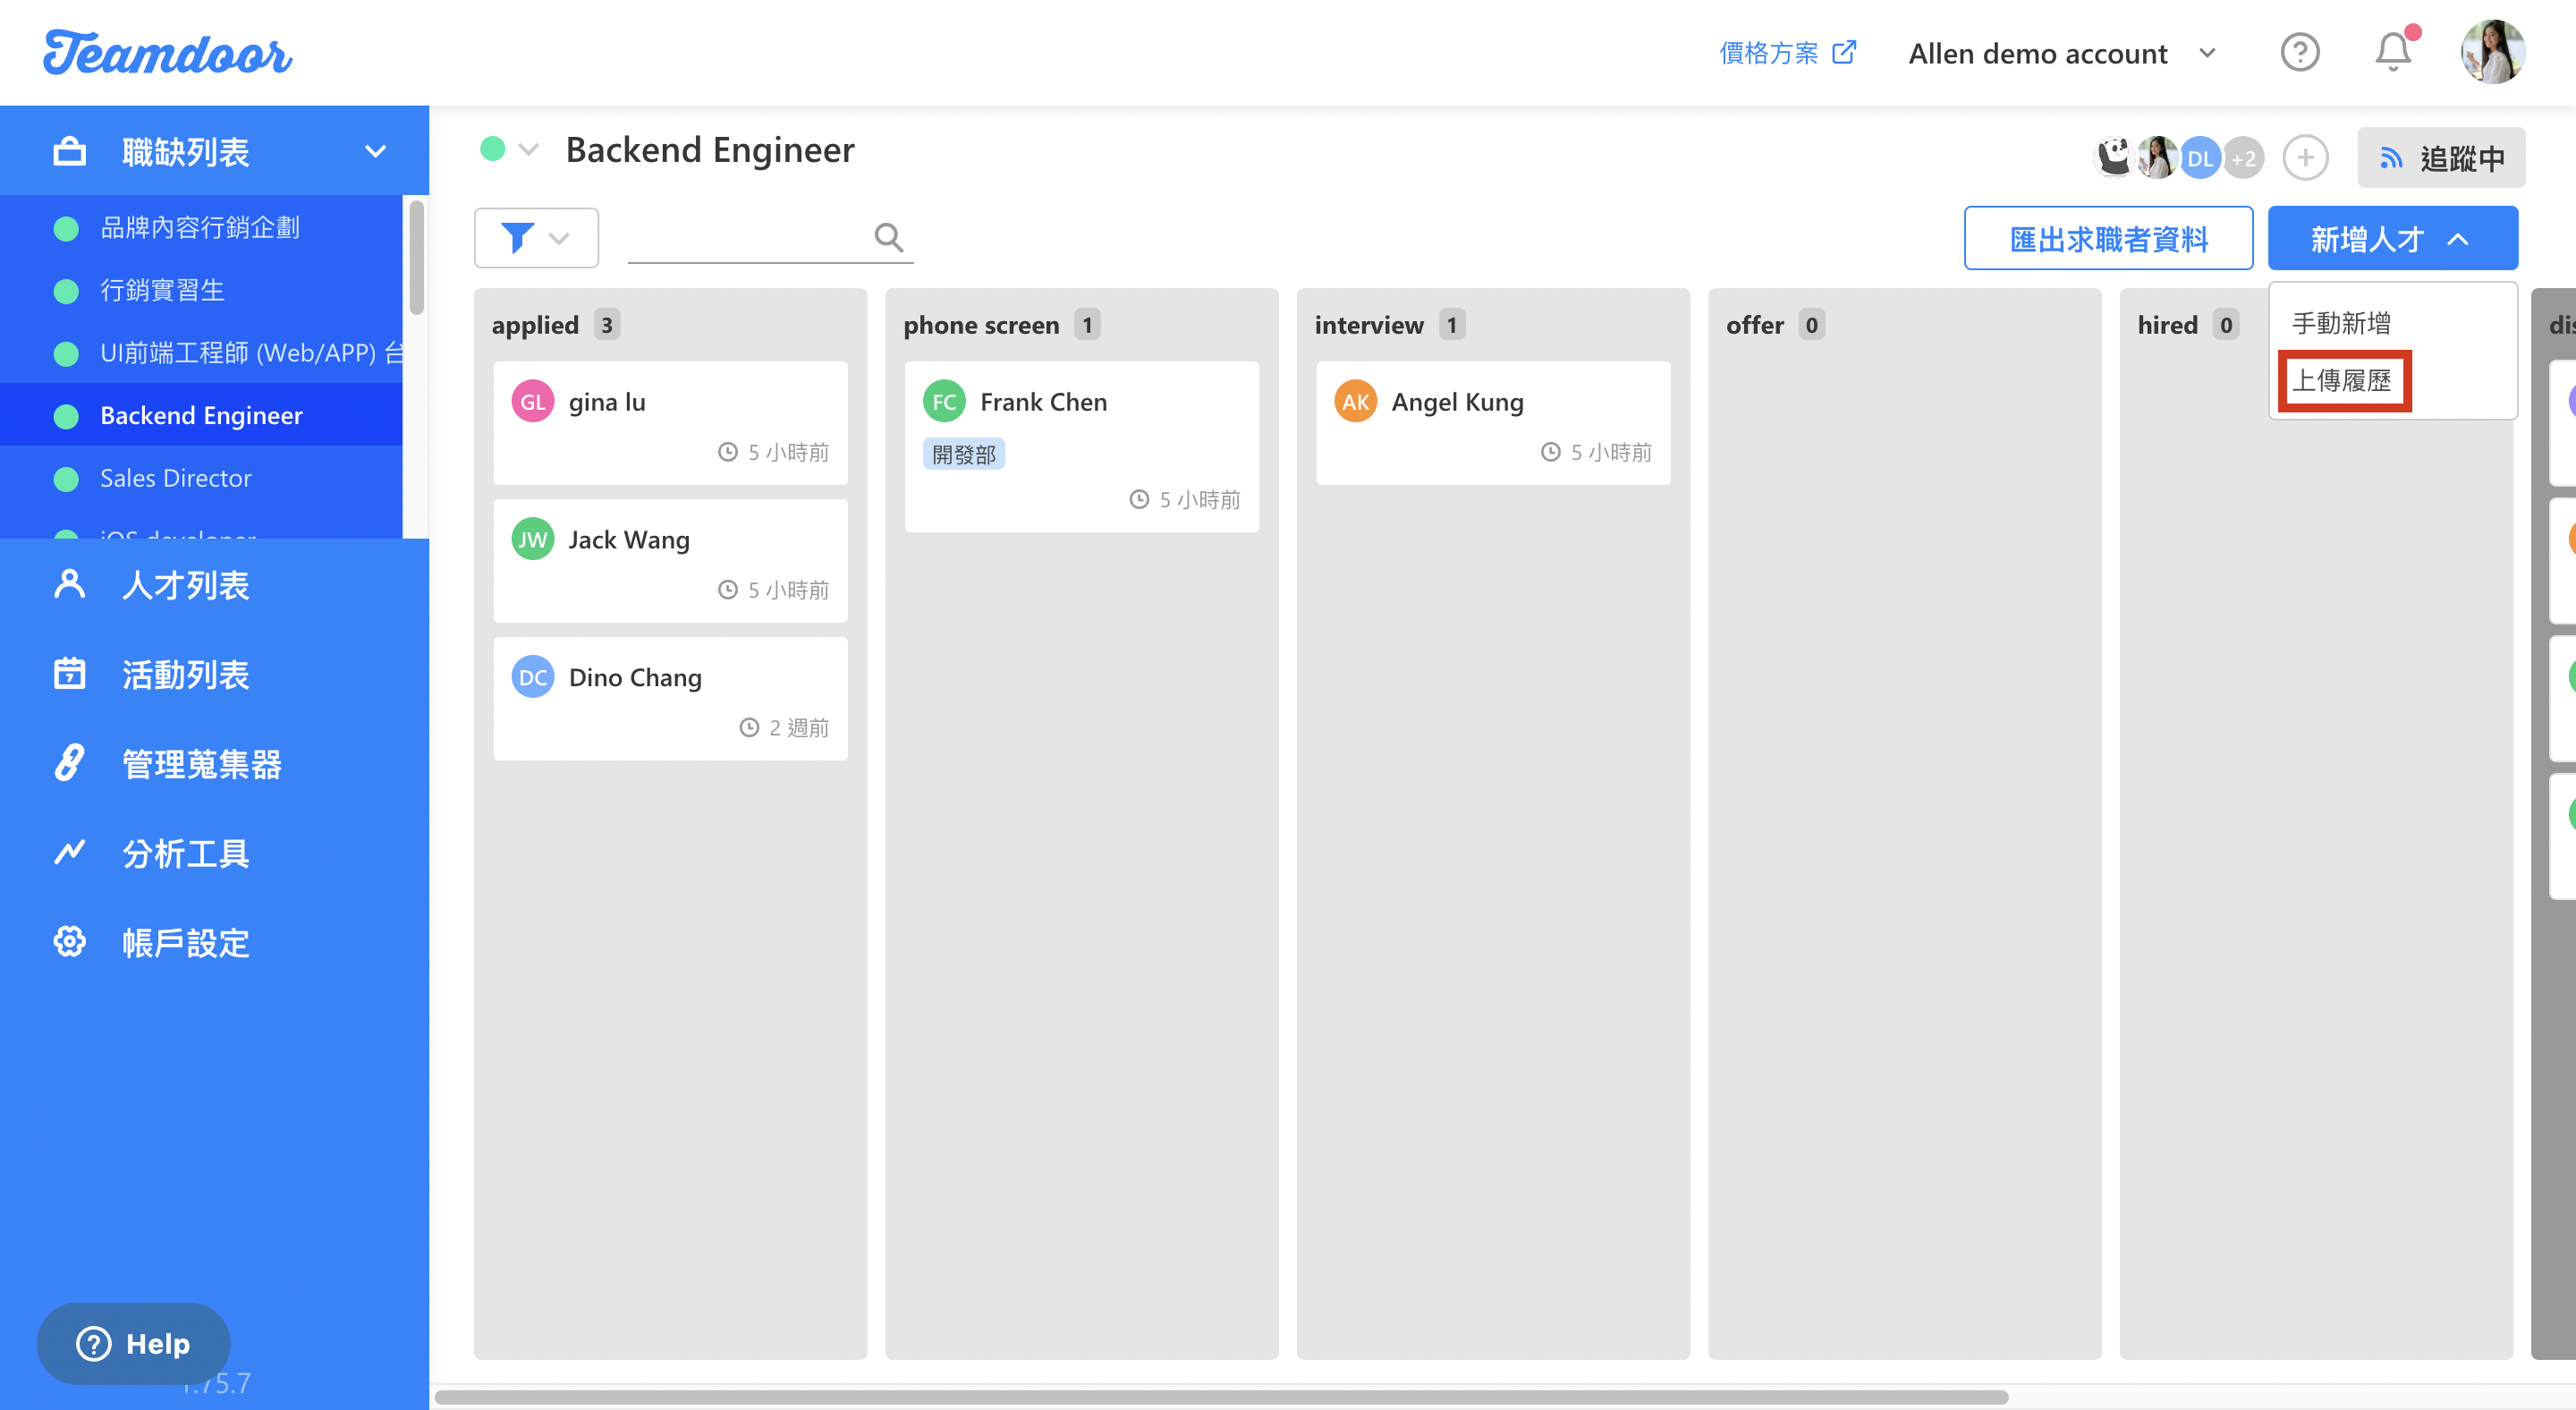The image size is (2576, 1410).
Task: Toggle job status green dot beside Backend Engineer
Action: pos(493,150)
